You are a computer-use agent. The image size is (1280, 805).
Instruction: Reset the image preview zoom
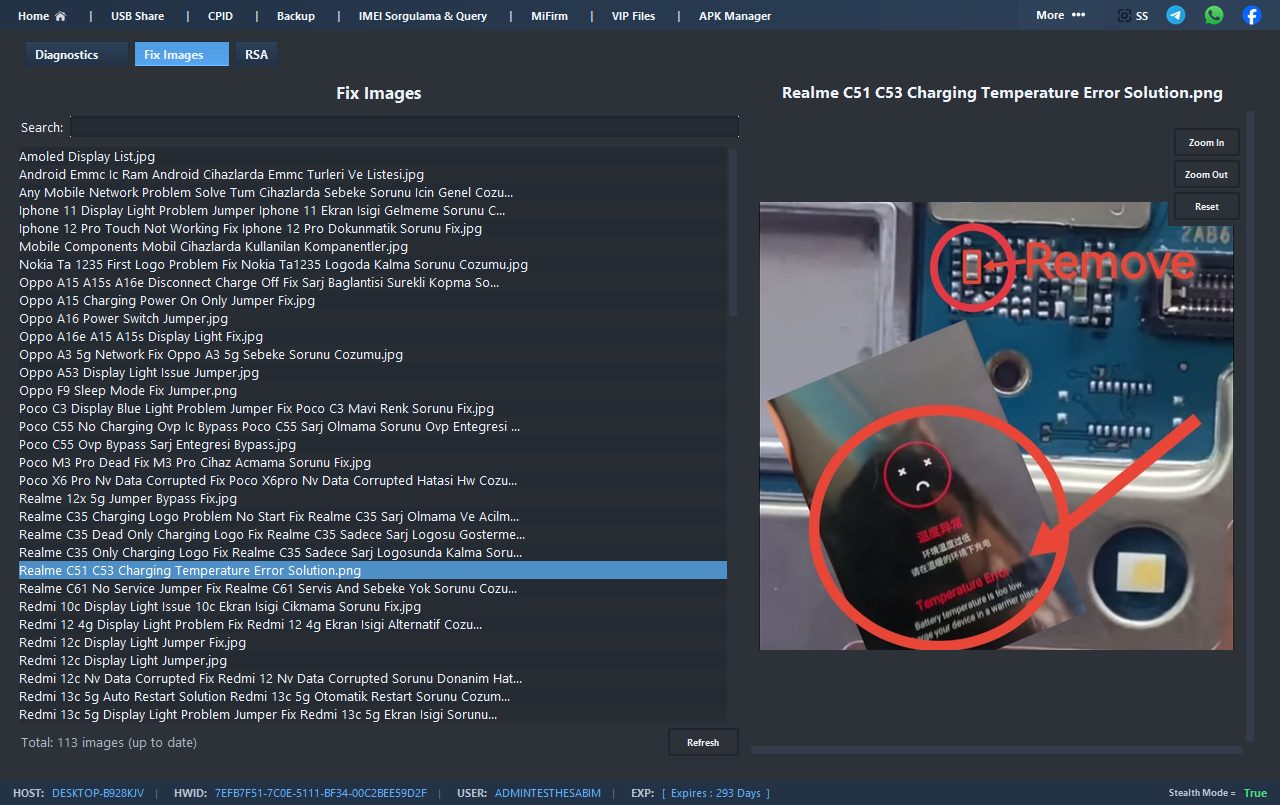tap(1206, 206)
